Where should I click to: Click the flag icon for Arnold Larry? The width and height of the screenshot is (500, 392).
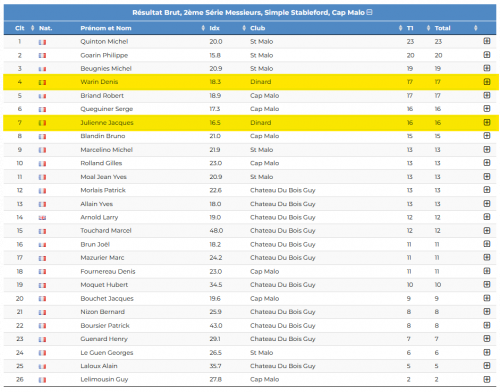(x=42, y=218)
